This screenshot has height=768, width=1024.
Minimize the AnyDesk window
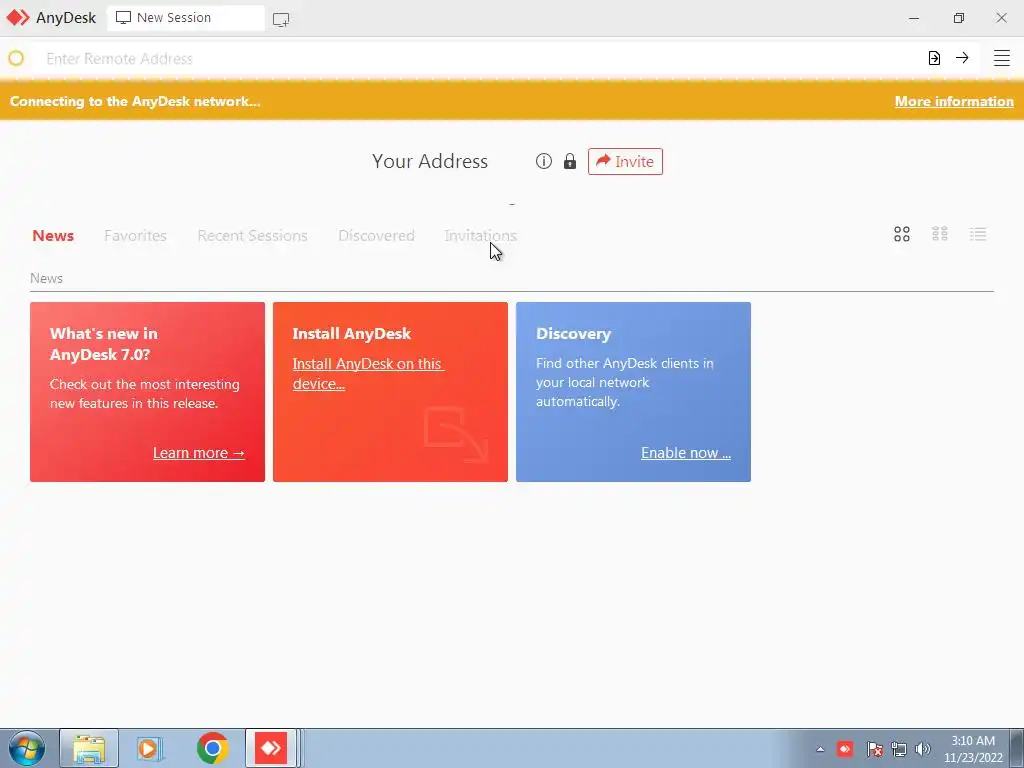click(x=914, y=18)
